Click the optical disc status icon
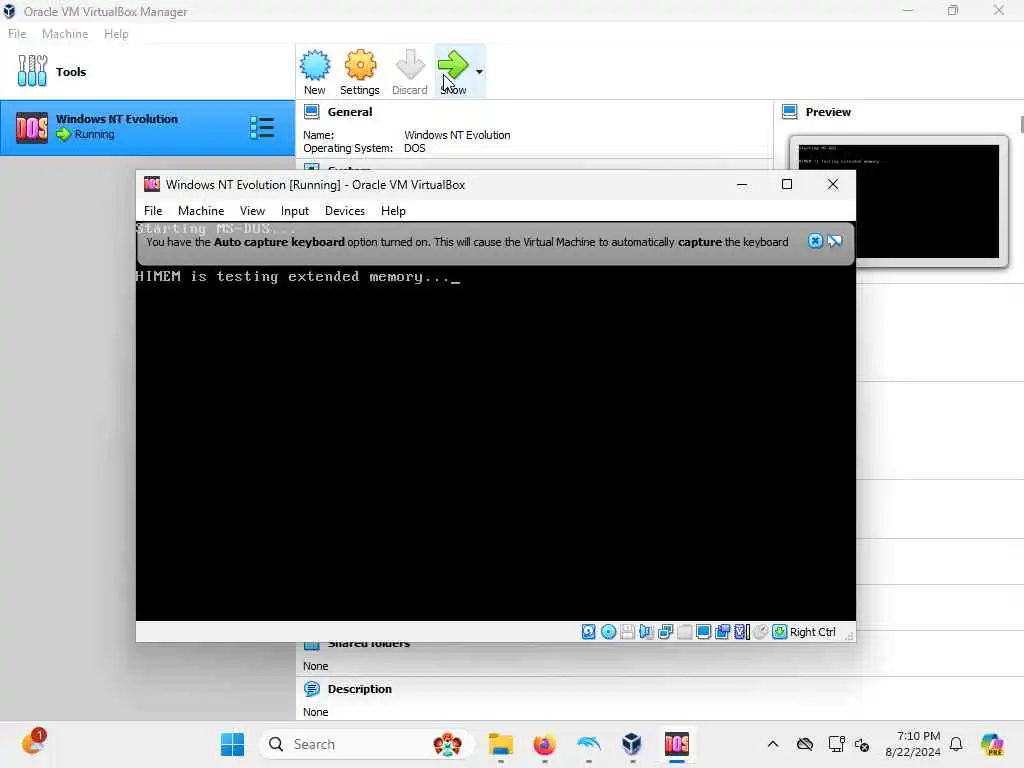Image resolution: width=1024 pixels, height=768 pixels. pyautogui.click(x=608, y=632)
